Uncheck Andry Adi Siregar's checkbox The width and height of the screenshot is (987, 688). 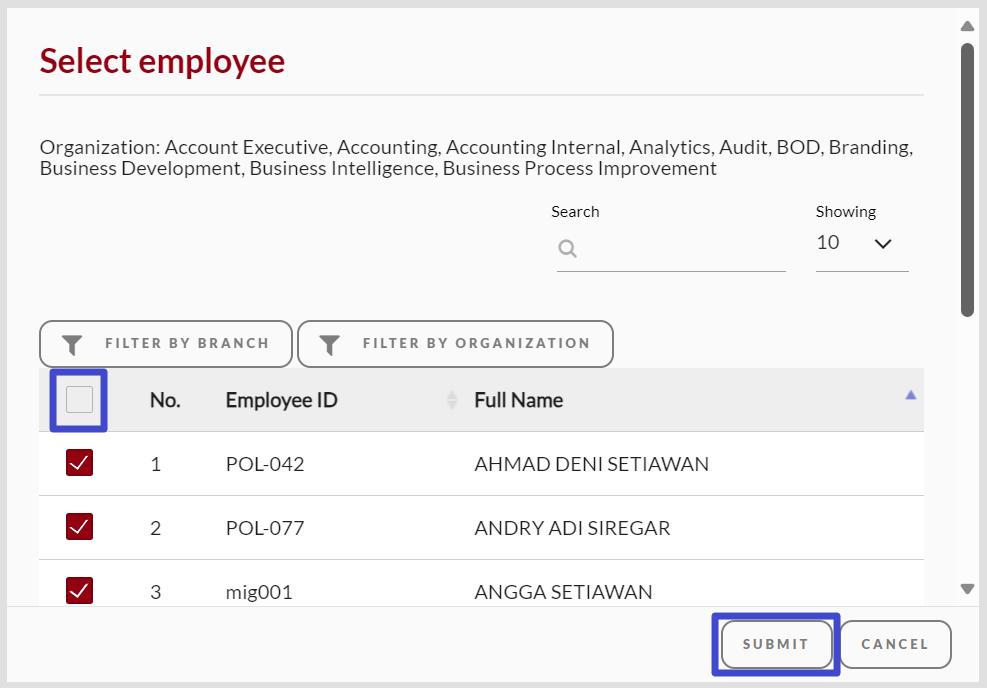(79, 527)
